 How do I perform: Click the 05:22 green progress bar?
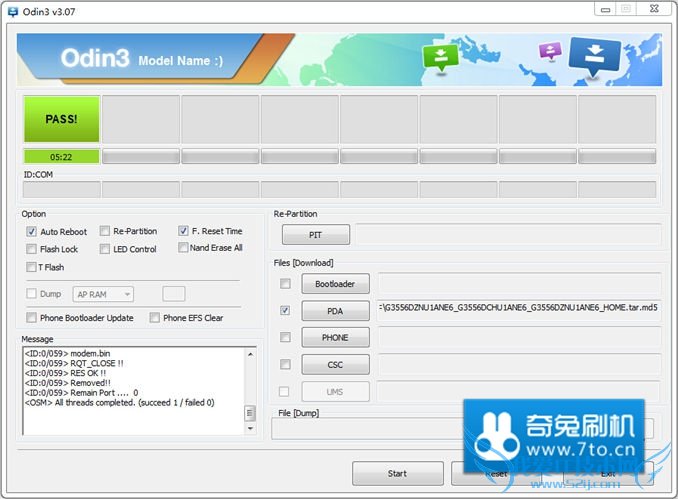(x=61, y=157)
